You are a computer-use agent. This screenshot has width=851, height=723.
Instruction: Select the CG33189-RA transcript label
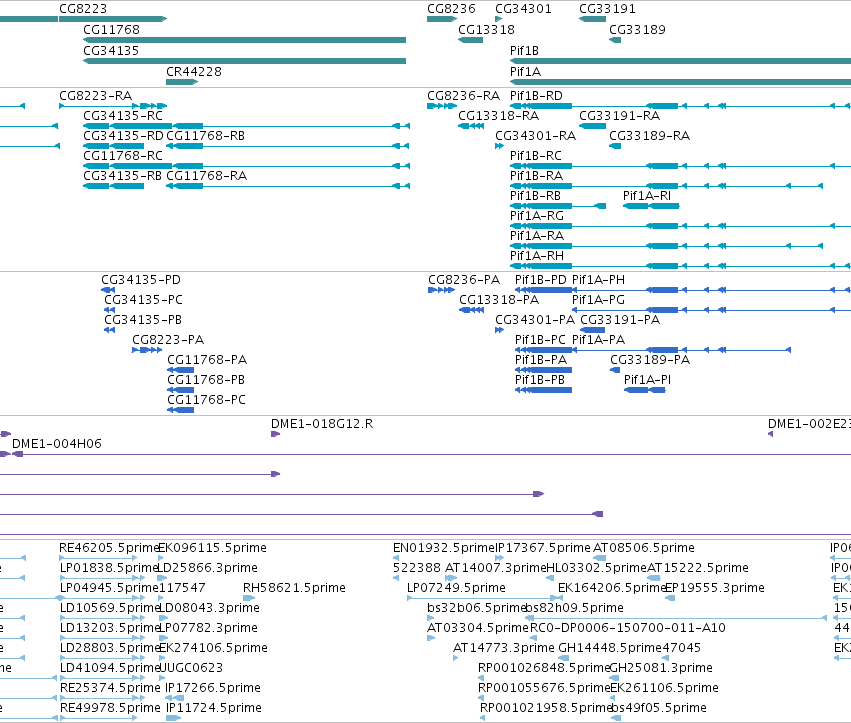click(649, 136)
